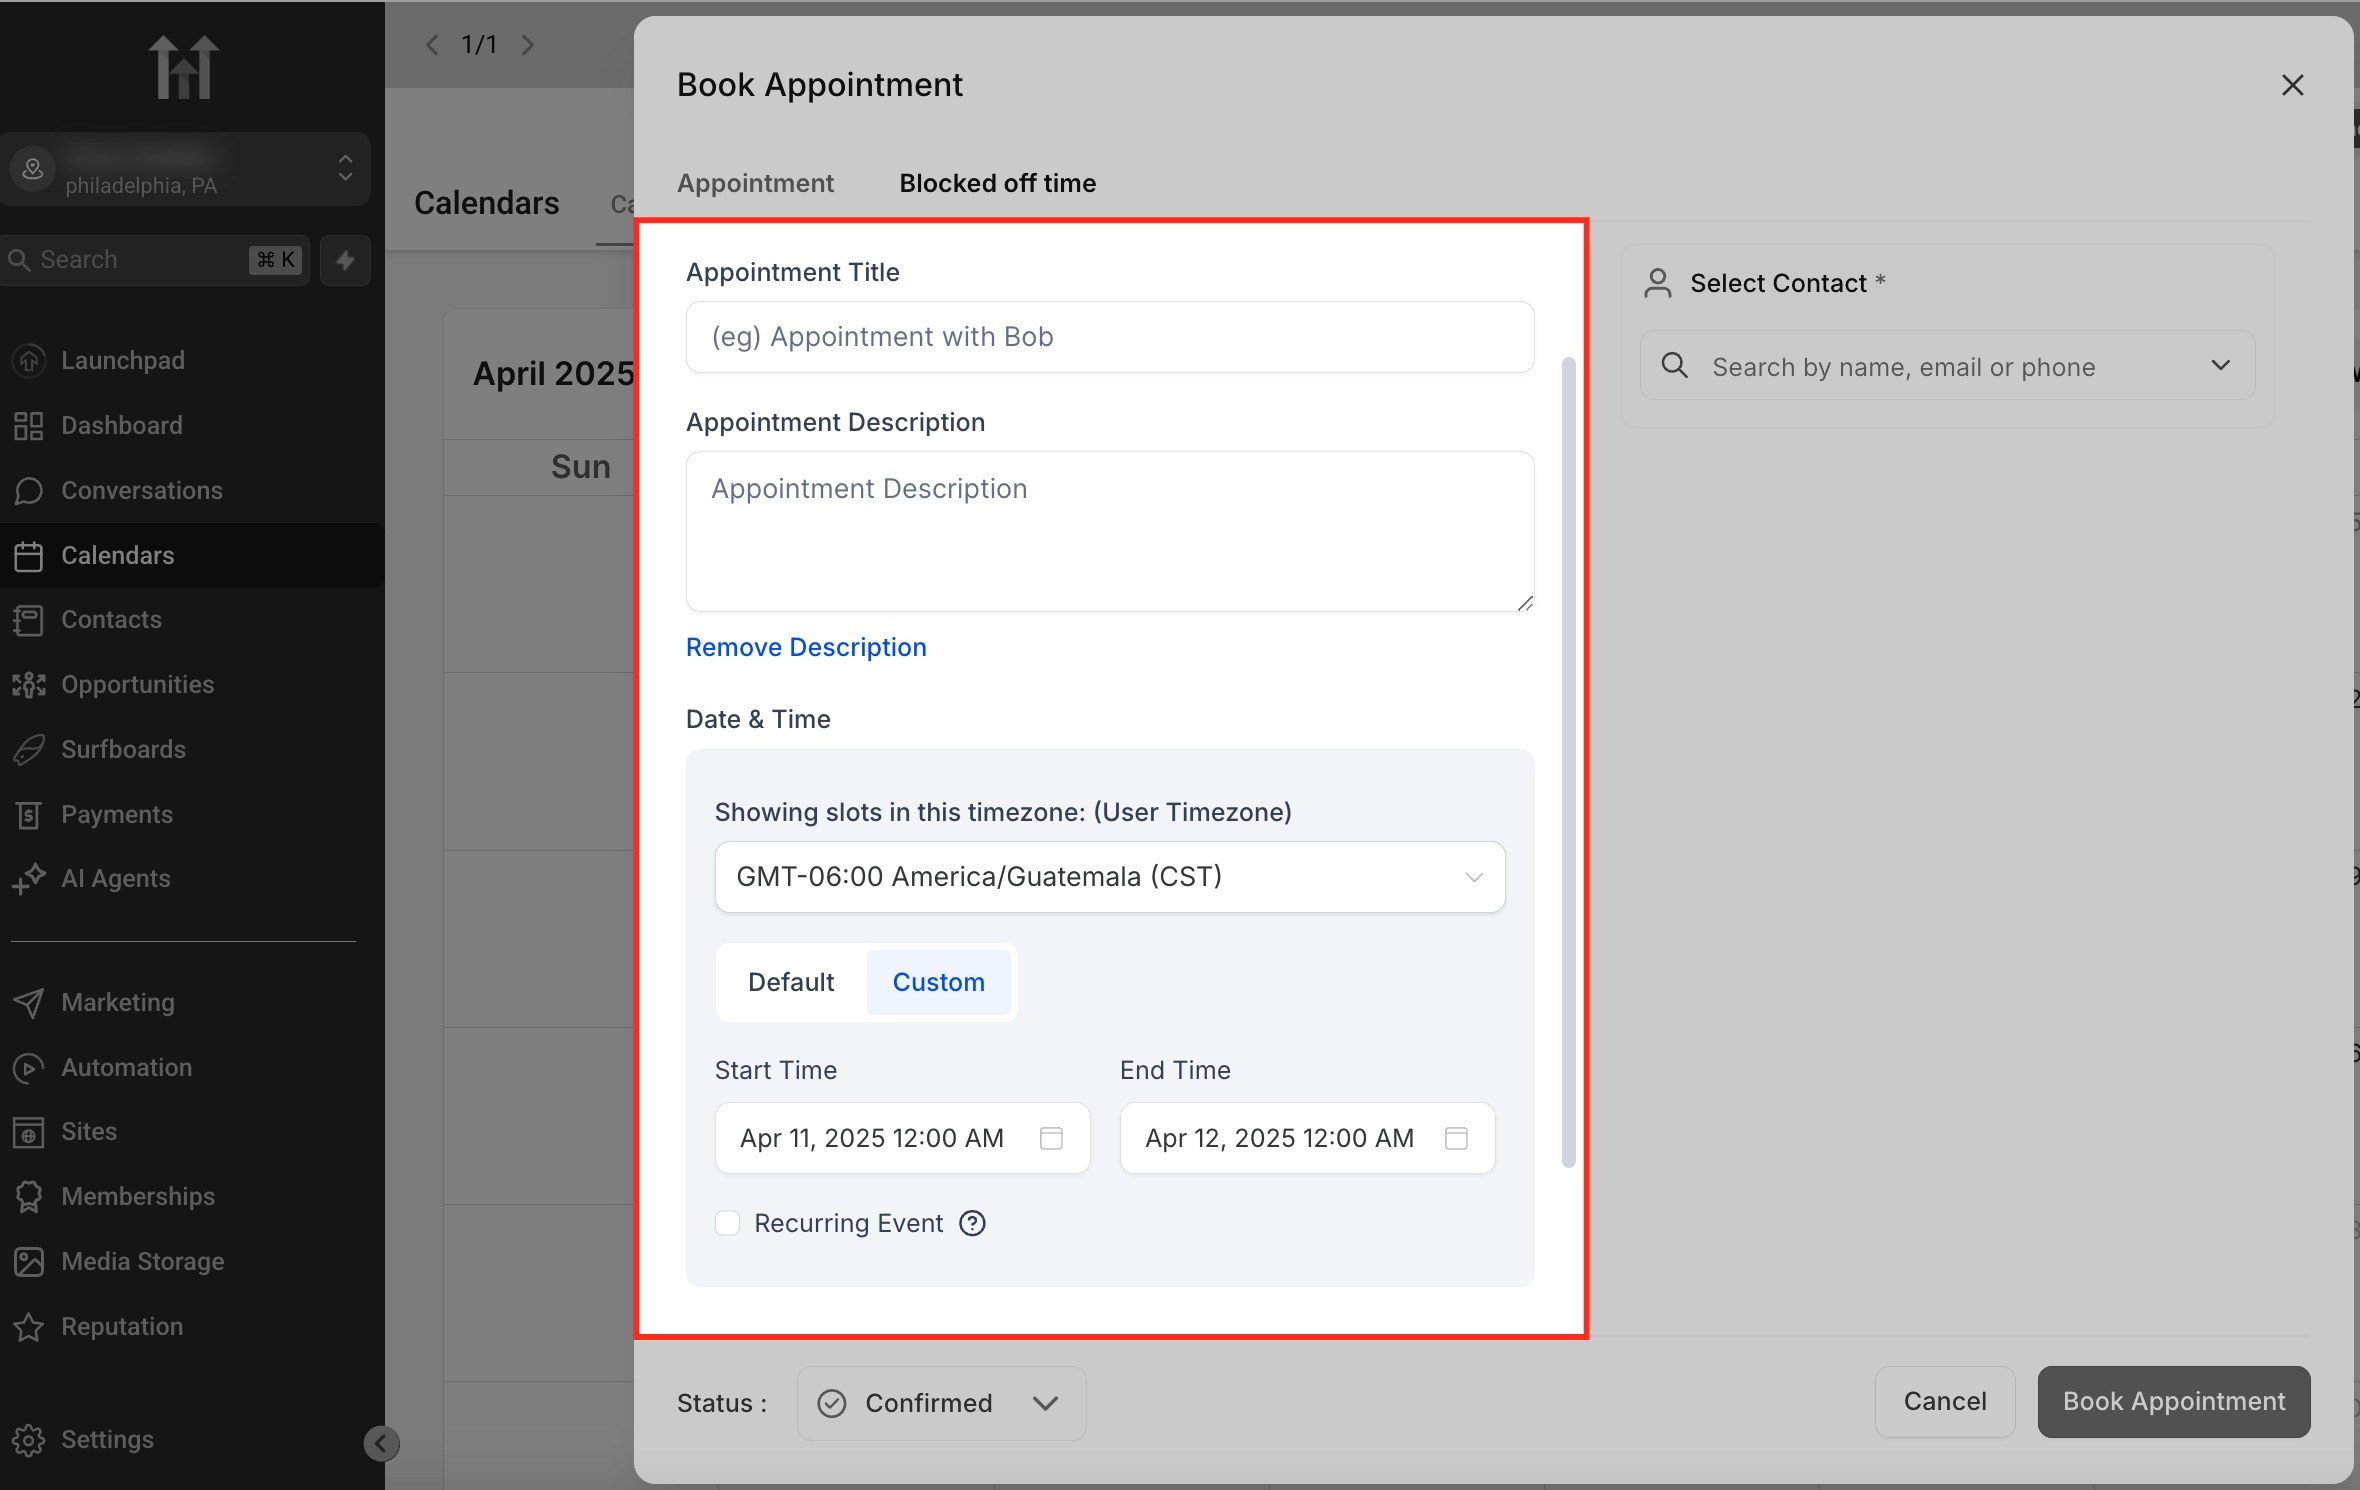Switch to the Blocked off time tab
The image size is (2360, 1490).
tap(997, 183)
